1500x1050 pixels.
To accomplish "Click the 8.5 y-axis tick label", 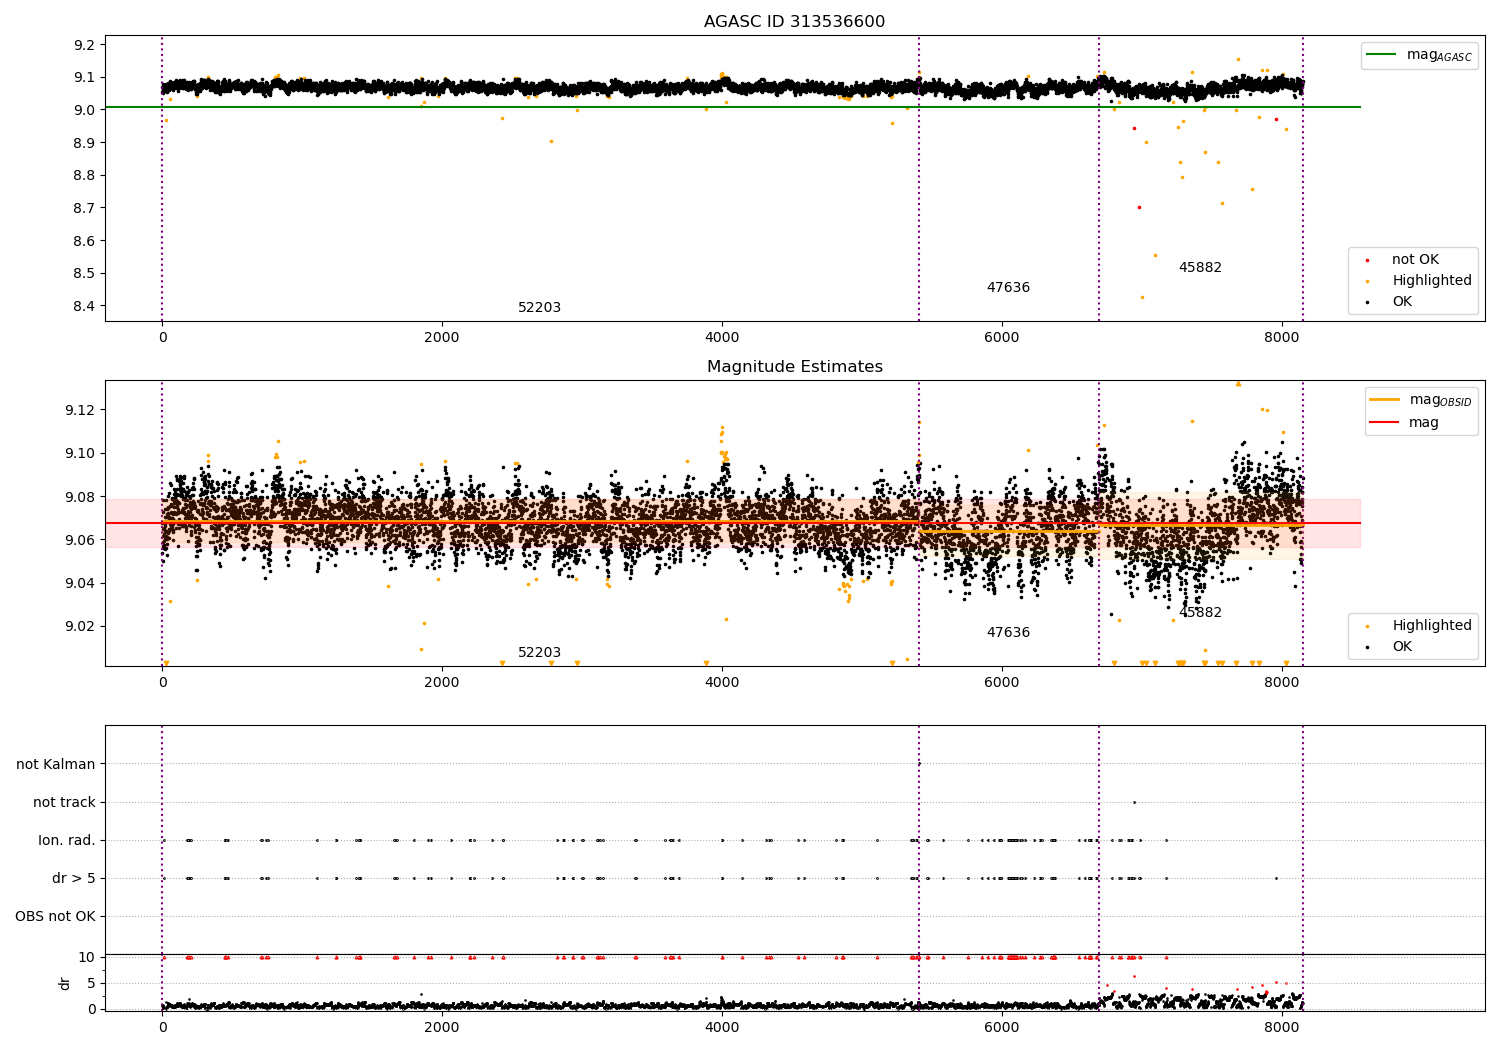I will (x=84, y=274).
